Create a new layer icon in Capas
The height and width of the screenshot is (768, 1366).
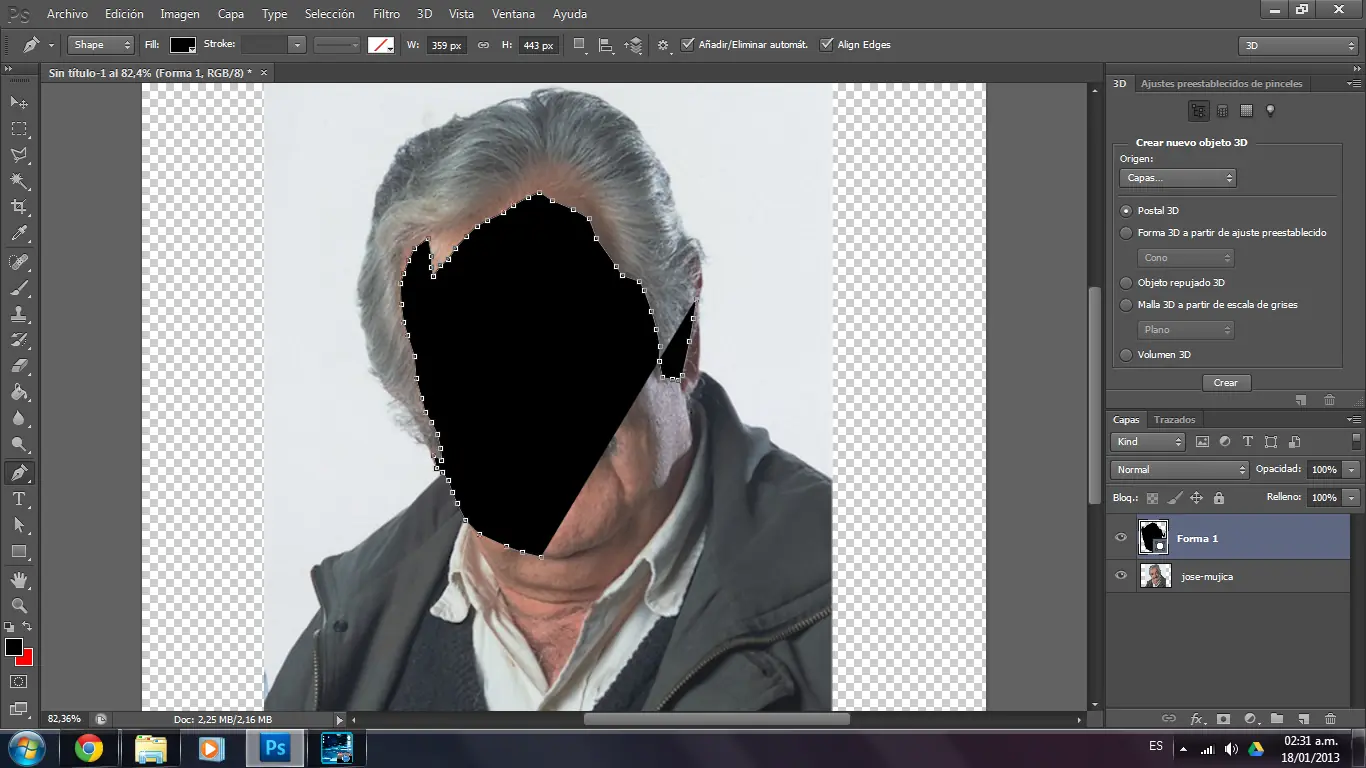coord(1303,719)
